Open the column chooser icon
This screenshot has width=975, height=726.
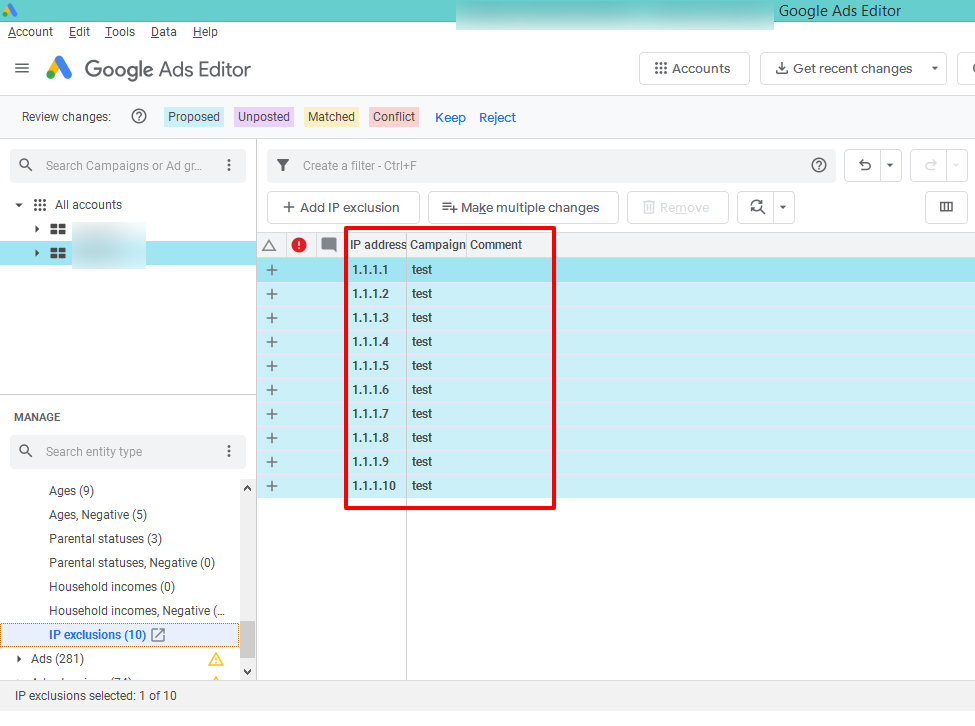(946, 207)
